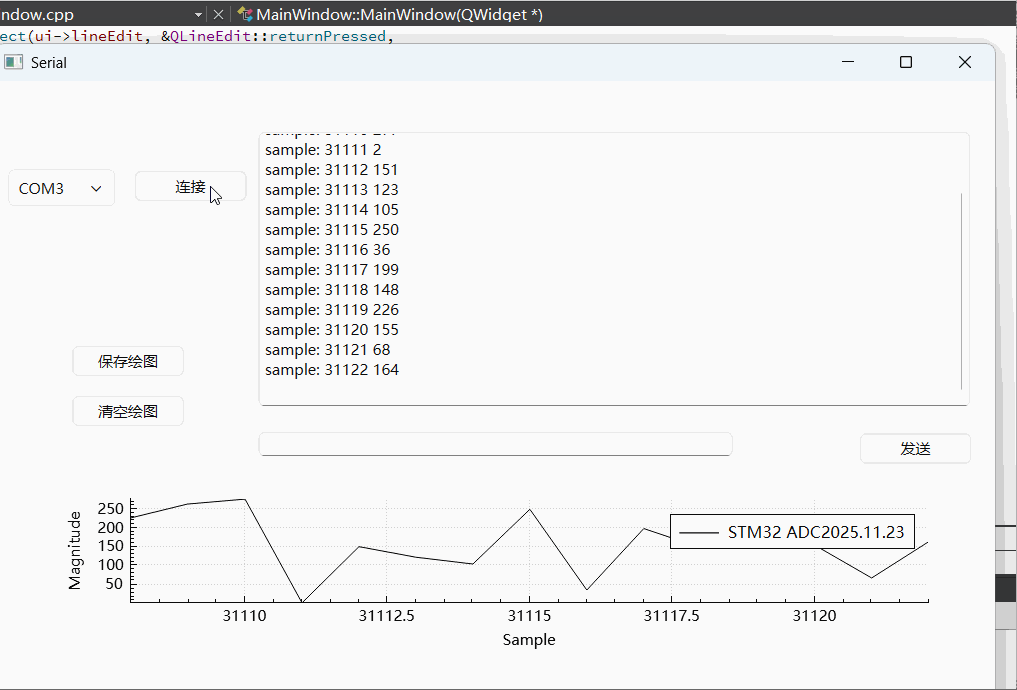Click the 清空绘图 clear plot button
This screenshot has width=1017, height=690.
128,411
